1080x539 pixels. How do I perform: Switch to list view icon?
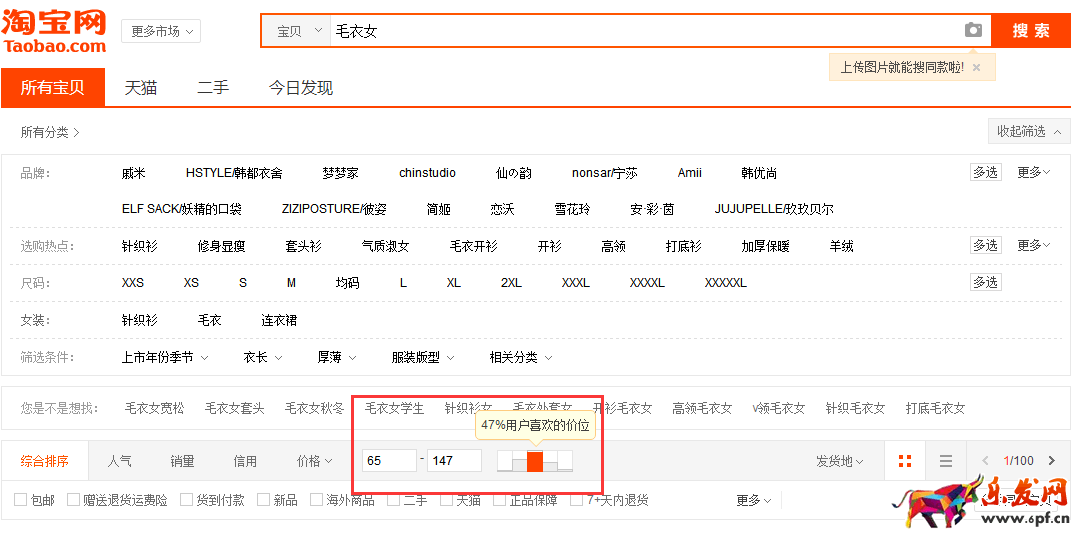tap(946, 461)
